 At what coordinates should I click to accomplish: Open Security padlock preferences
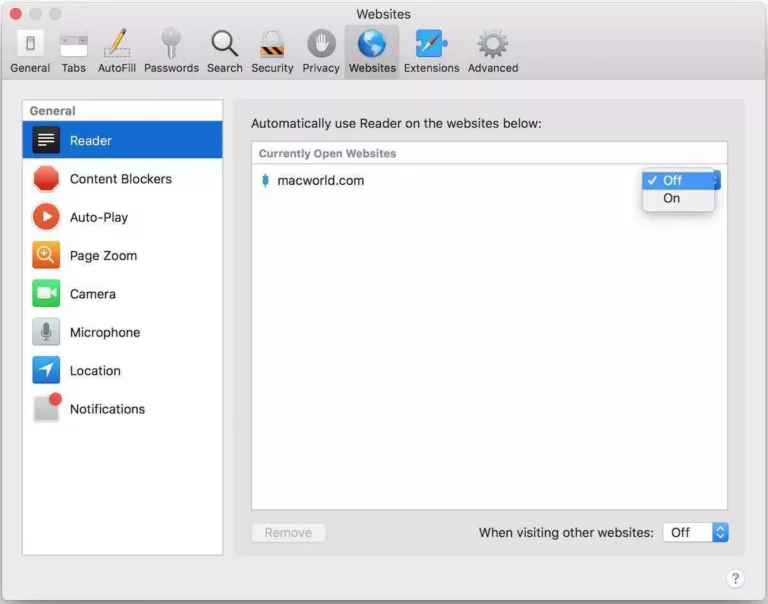[x=272, y=51]
